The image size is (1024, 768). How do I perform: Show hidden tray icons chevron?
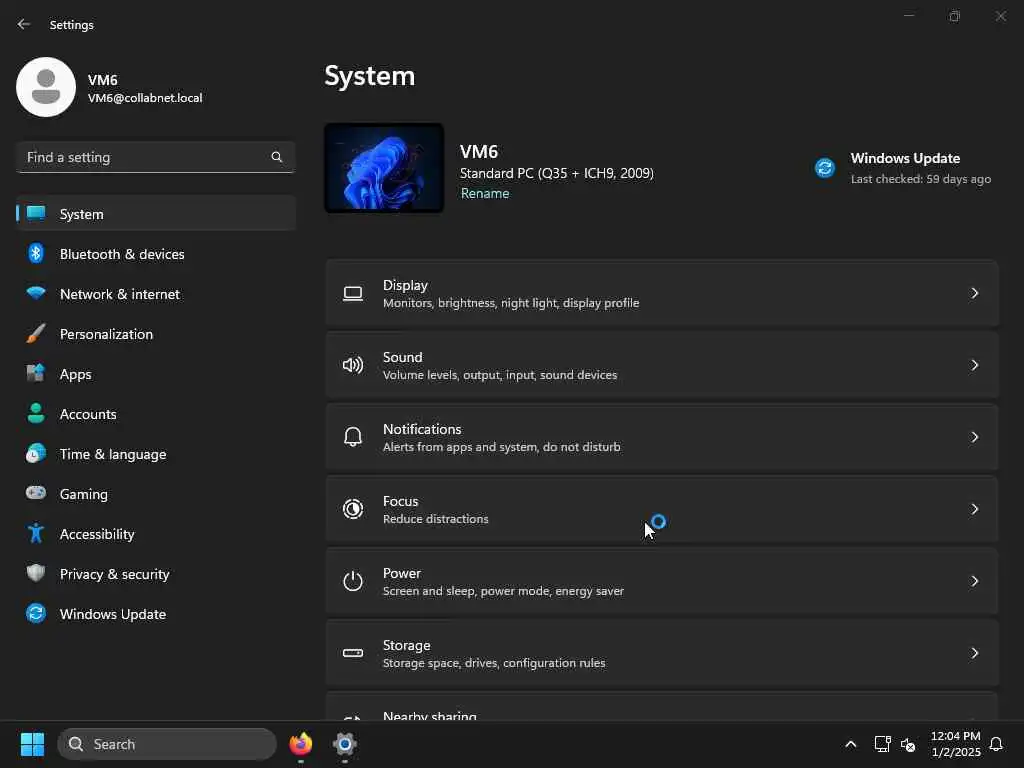click(850, 744)
